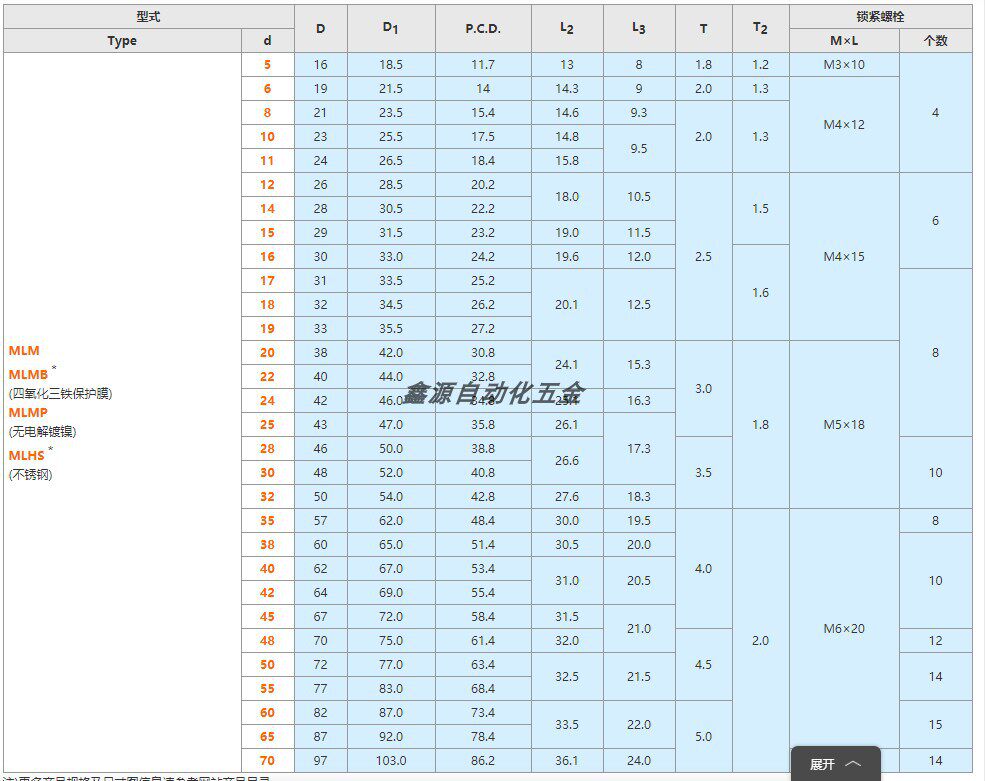The height and width of the screenshot is (781, 985).
Task: Click the orange d value 55
Action: point(268,689)
